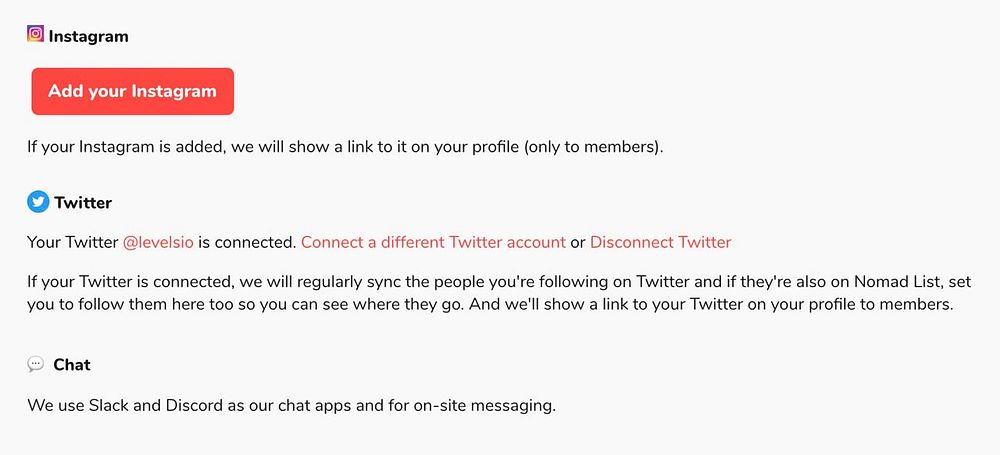Click the "Your Twitter" status text
Image resolution: width=1000 pixels, height=455 pixels.
[72, 242]
